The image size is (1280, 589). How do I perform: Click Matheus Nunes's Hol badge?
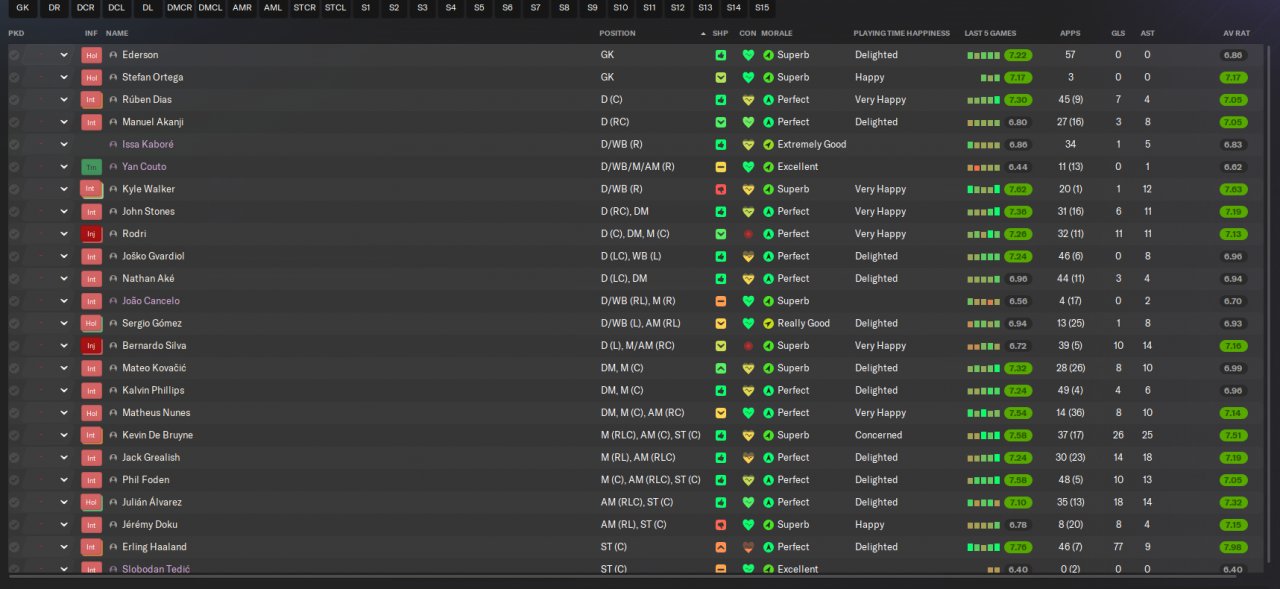pyautogui.click(x=92, y=413)
